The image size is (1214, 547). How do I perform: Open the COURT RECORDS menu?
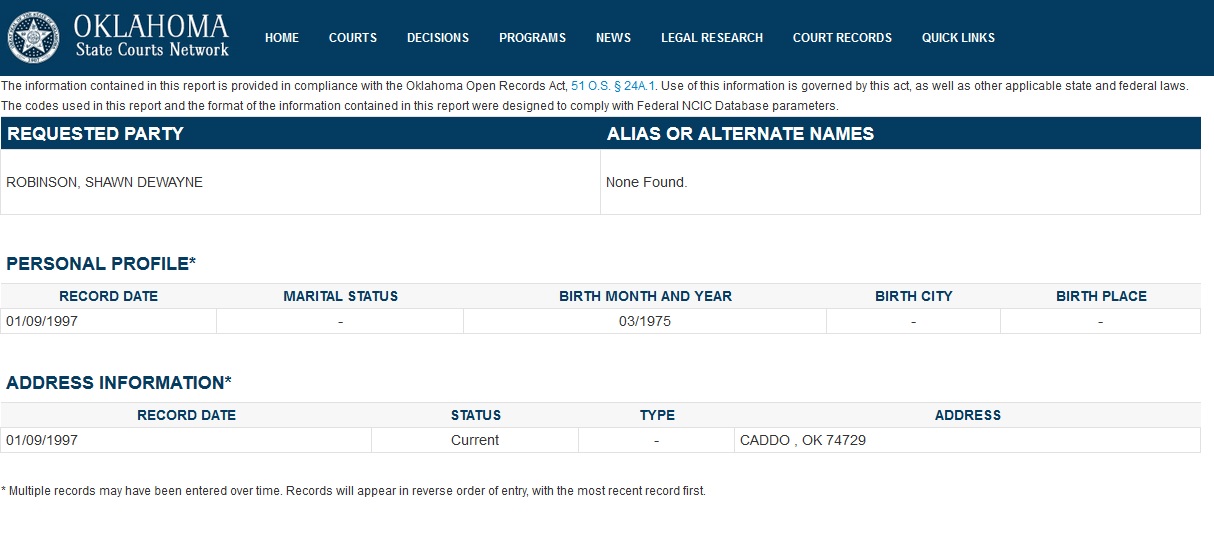[842, 38]
